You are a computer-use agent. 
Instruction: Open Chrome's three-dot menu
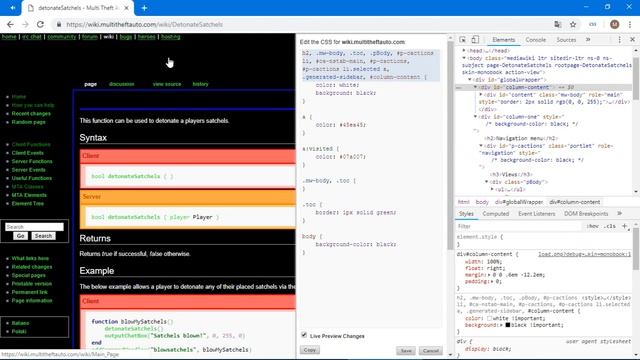630,24
